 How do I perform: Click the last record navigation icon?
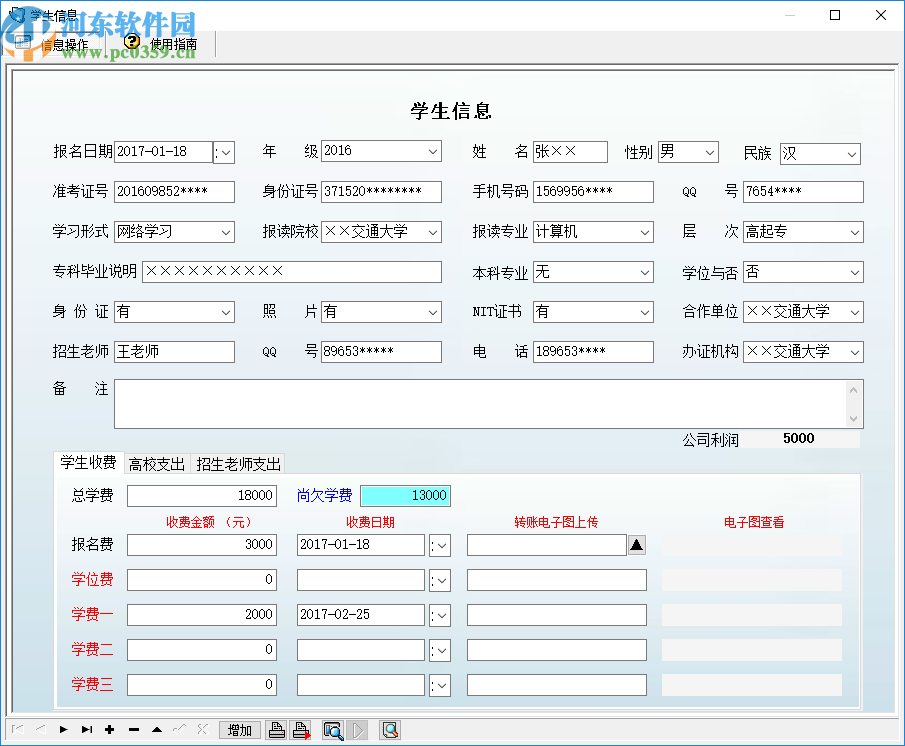(x=86, y=730)
